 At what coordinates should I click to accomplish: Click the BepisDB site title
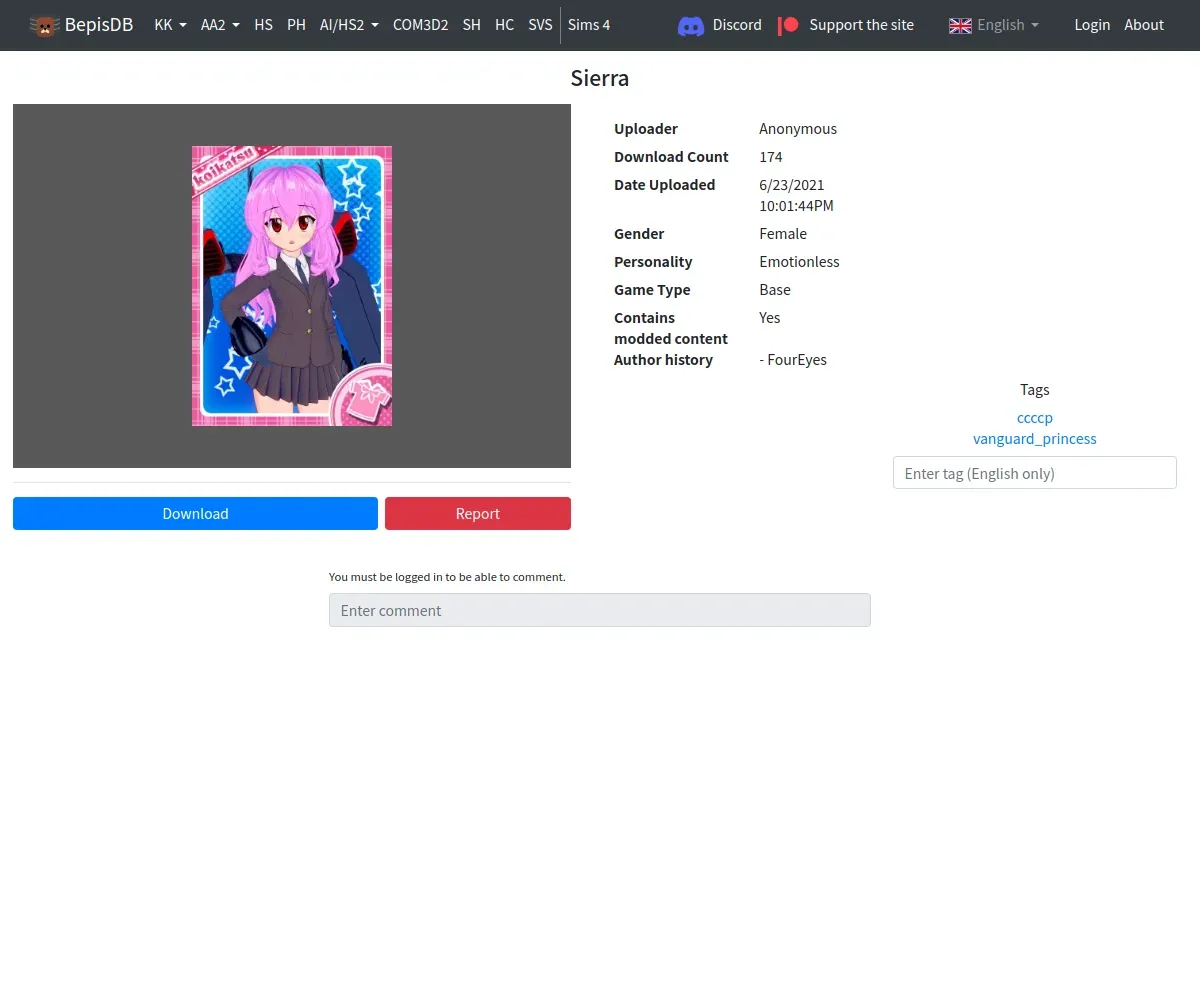point(99,25)
